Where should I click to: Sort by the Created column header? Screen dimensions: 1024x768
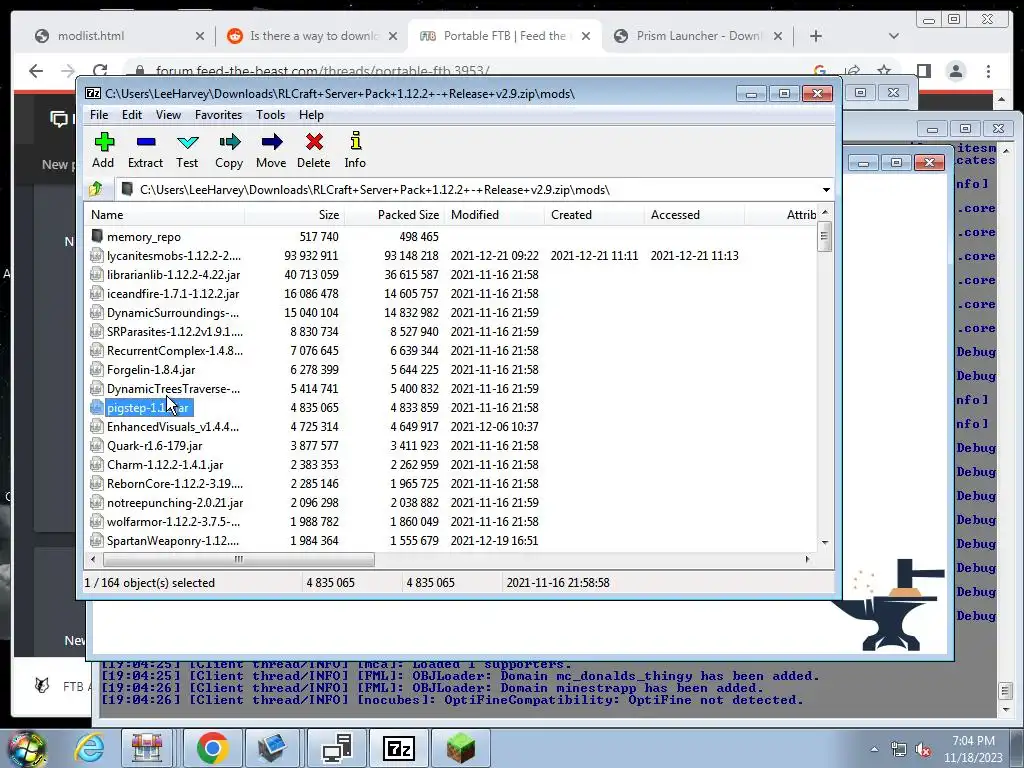point(594,215)
